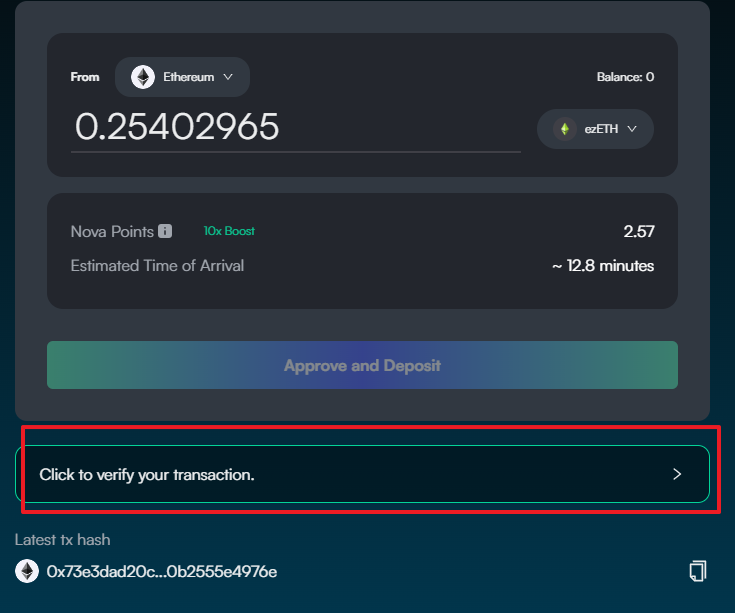Click to verify your transaction banner

tap(362, 474)
